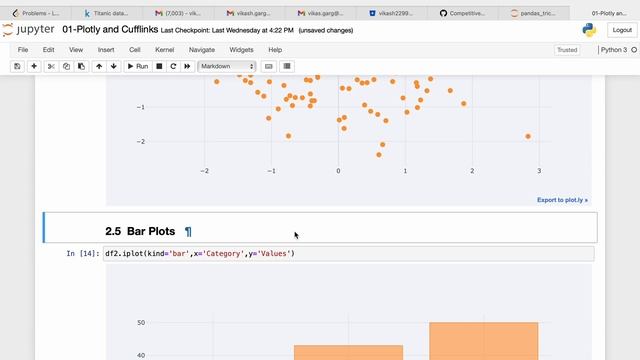Click the kernel idle circle indicator
Screen dimensions: 640x360
pos(634,50)
